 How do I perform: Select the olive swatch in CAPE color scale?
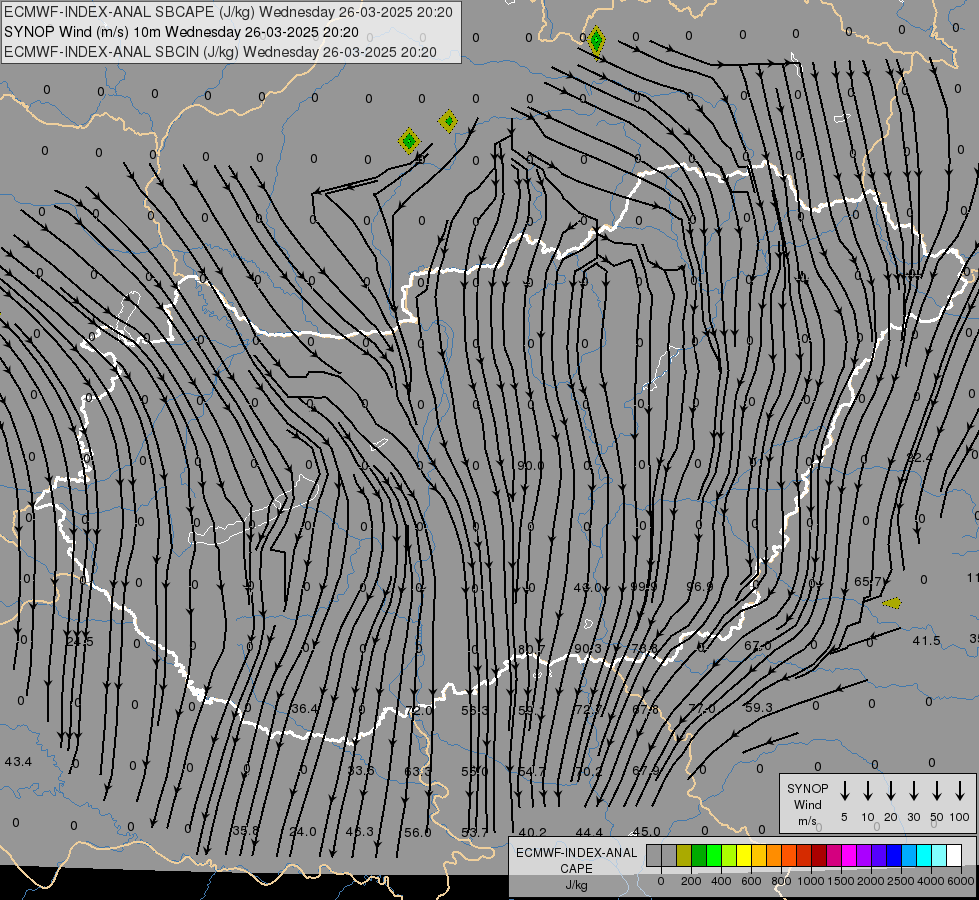coord(684,856)
